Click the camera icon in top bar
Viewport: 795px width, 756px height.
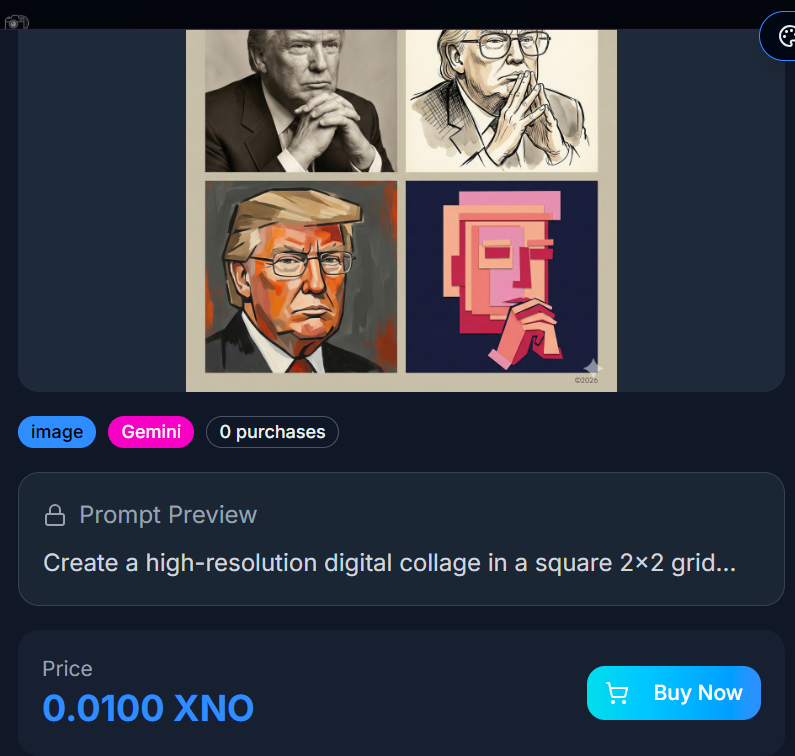[16, 23]
